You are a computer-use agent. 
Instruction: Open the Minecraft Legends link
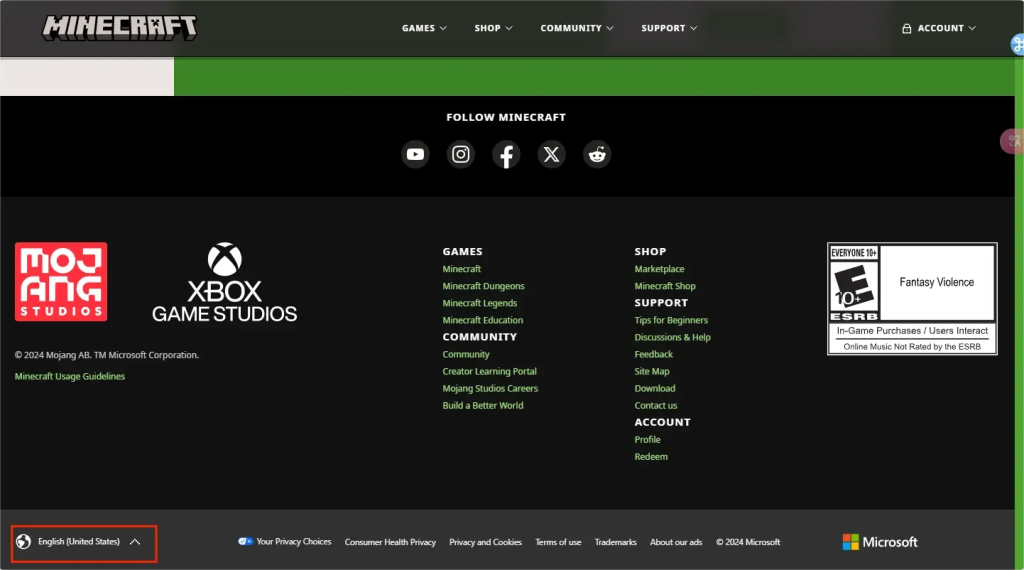click(x=480, y=303)
